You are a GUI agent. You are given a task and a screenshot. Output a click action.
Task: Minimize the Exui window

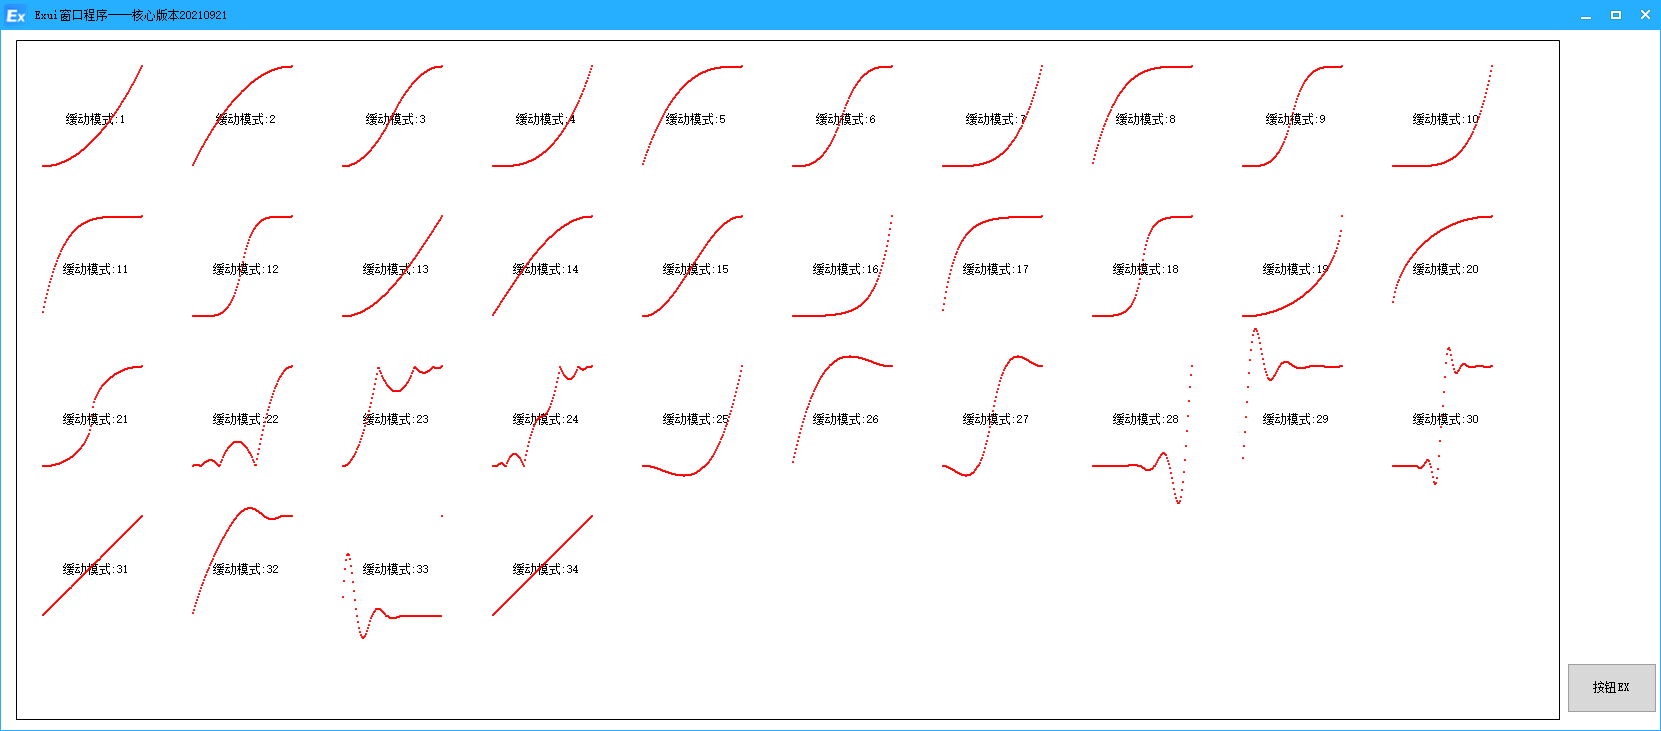click(1586, 15)
